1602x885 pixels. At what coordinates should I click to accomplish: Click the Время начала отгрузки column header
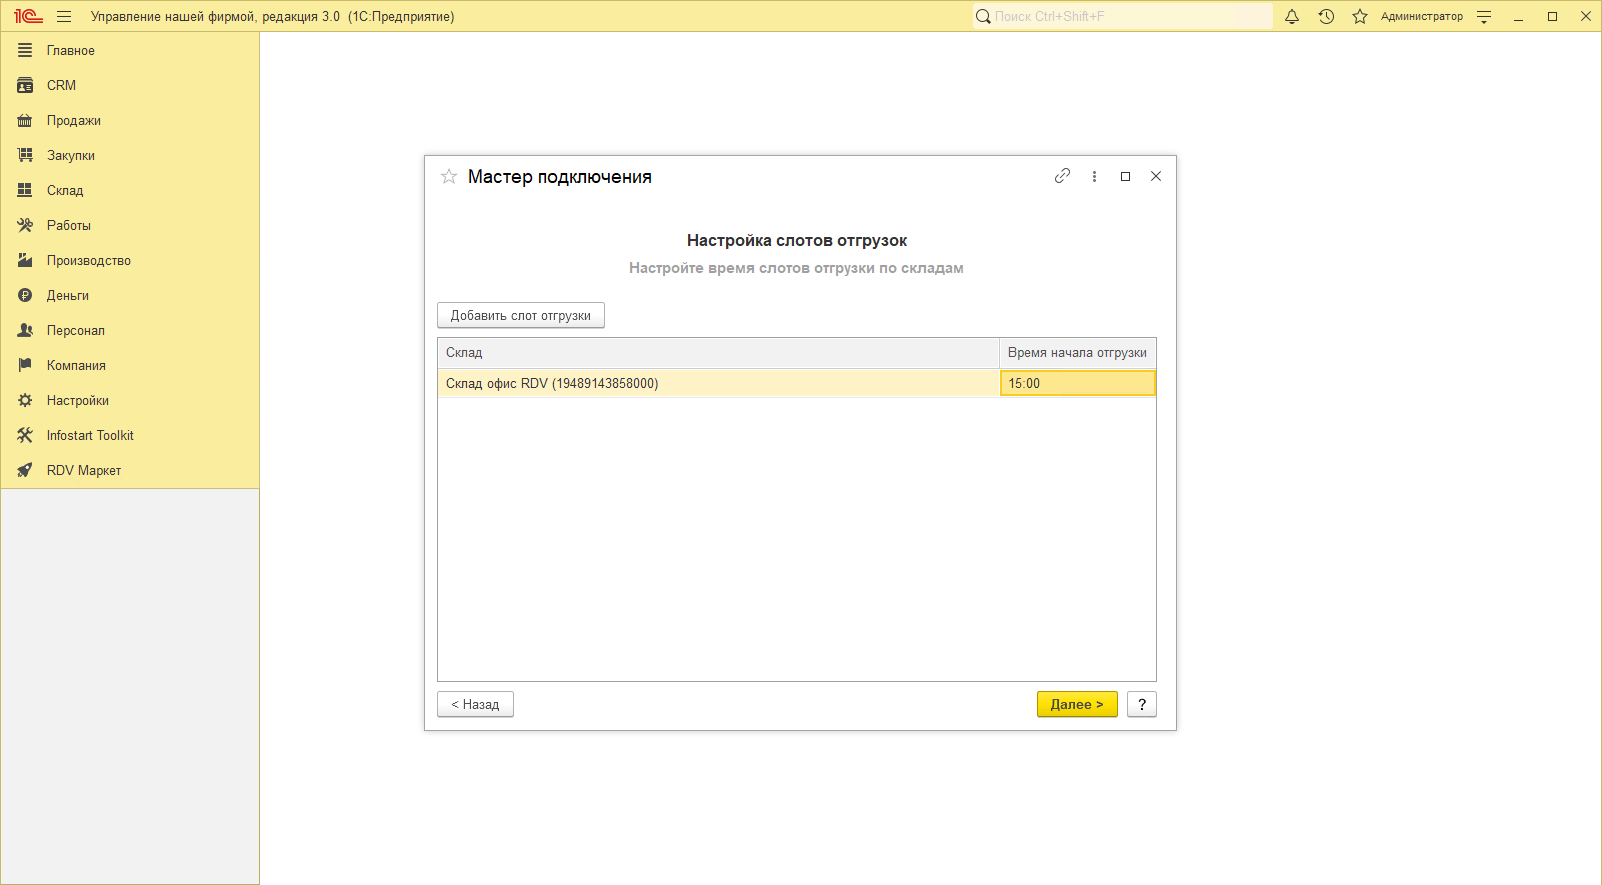click(1078, 353)
